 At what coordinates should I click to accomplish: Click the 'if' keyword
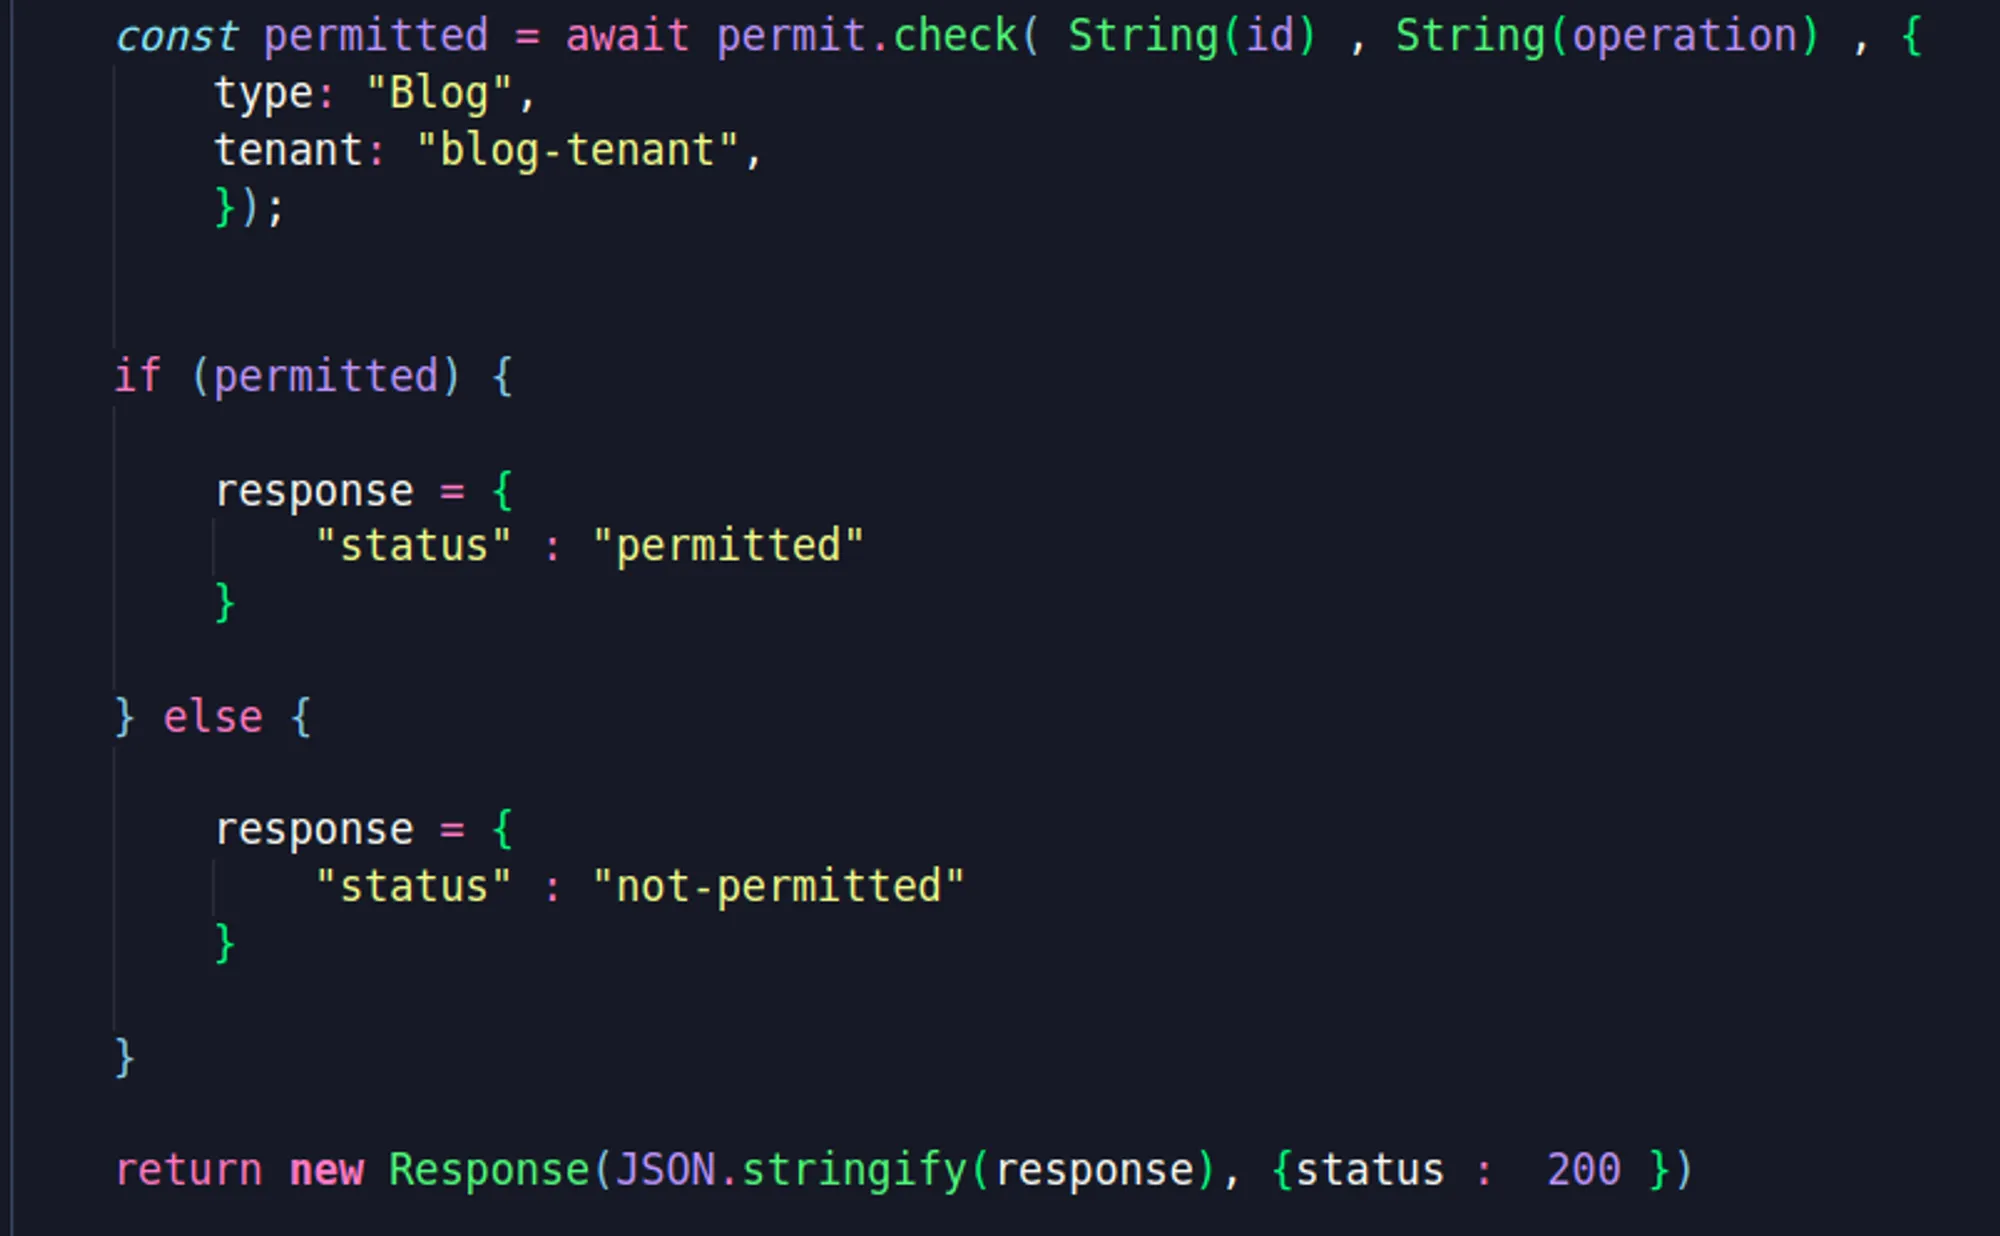pos(137,377)
